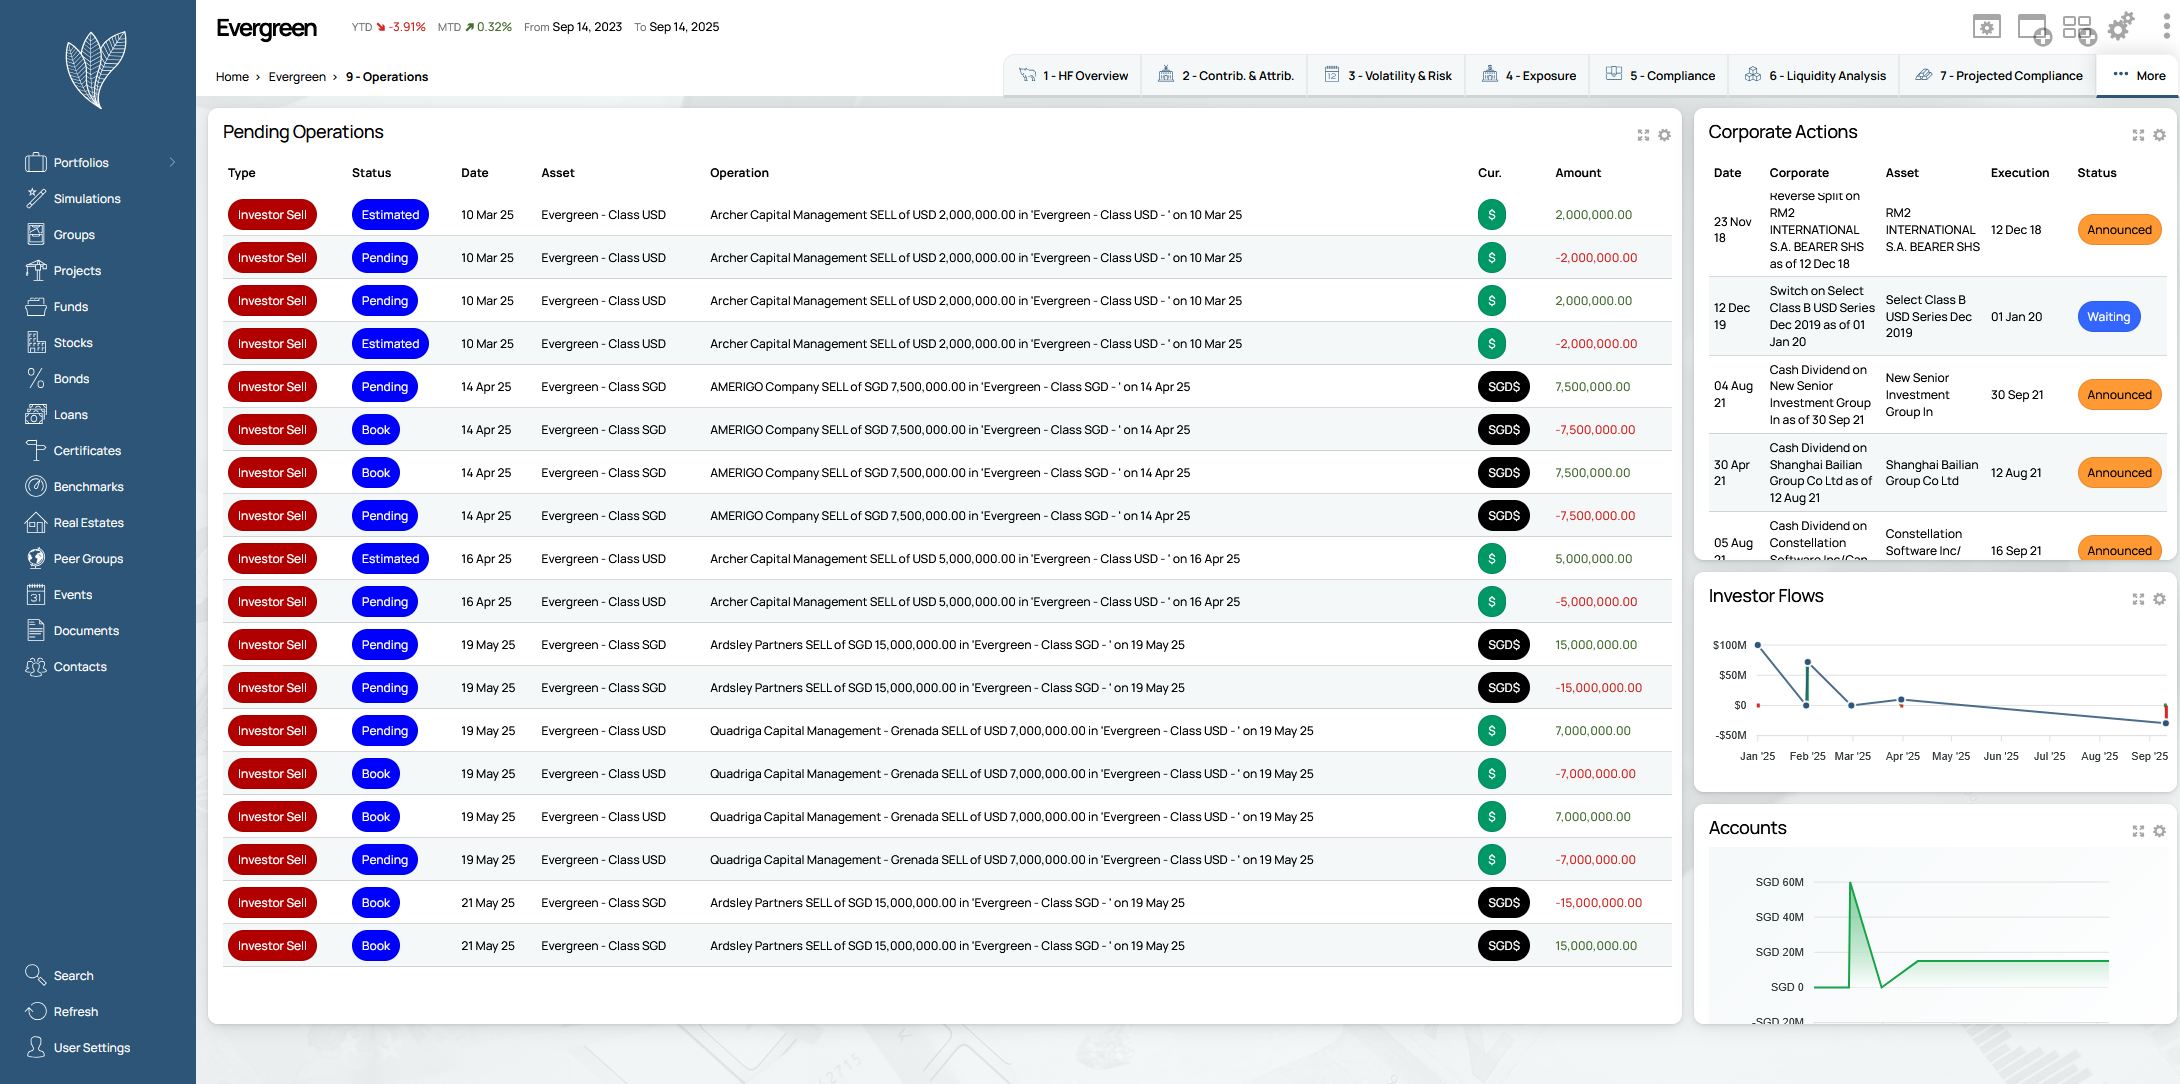Open the double-gear configuration icon
Screen dimensions: 2180x1084
point(2121,26)
